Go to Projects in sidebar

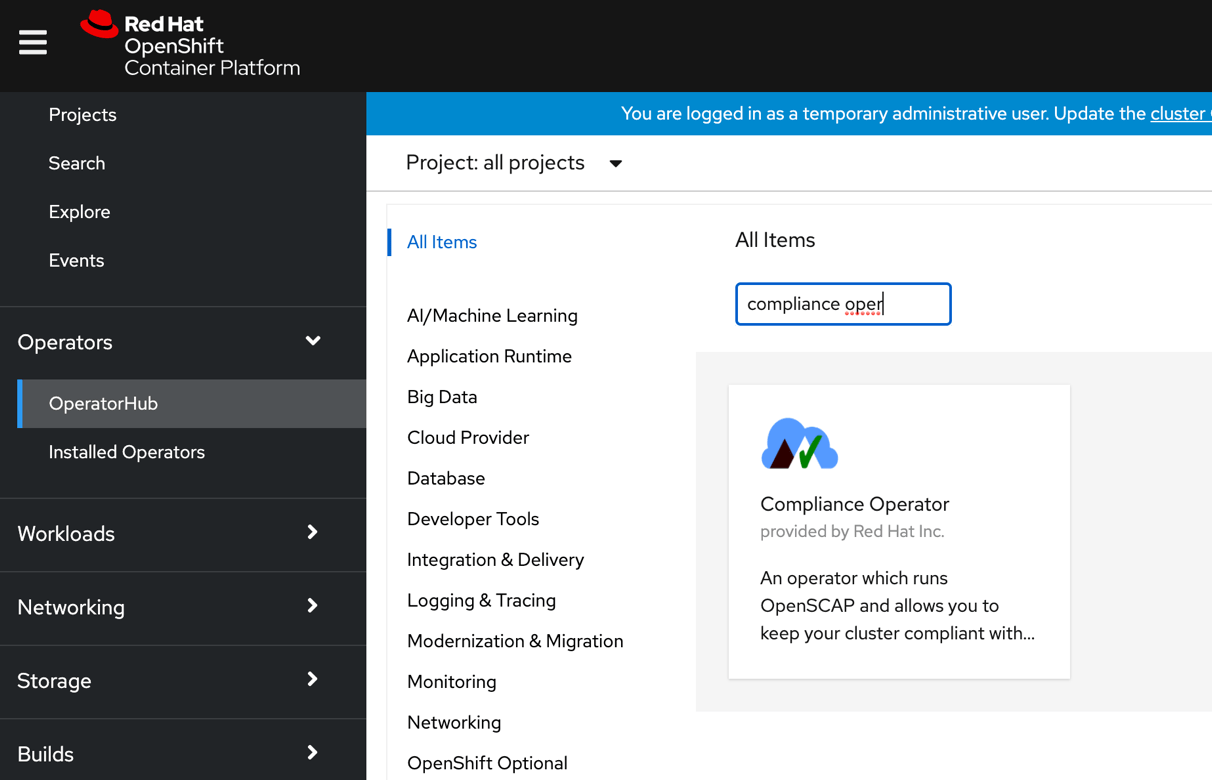coord(83,115)
